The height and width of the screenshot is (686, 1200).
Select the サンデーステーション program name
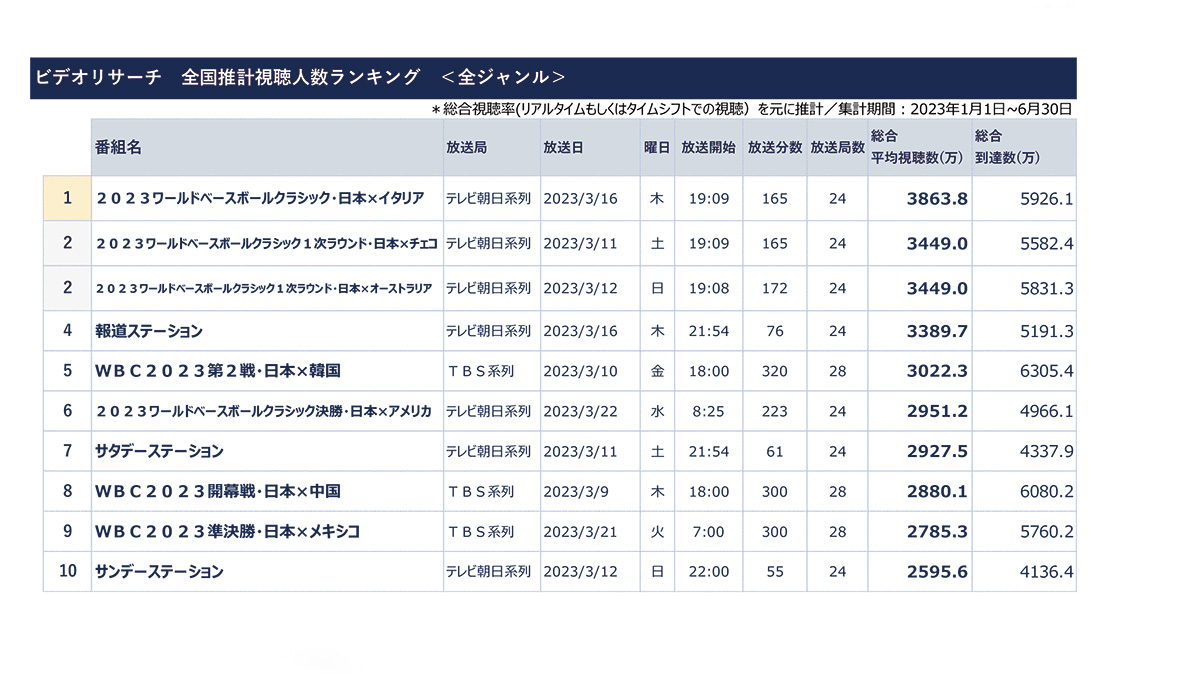click(x=159, y=572)
